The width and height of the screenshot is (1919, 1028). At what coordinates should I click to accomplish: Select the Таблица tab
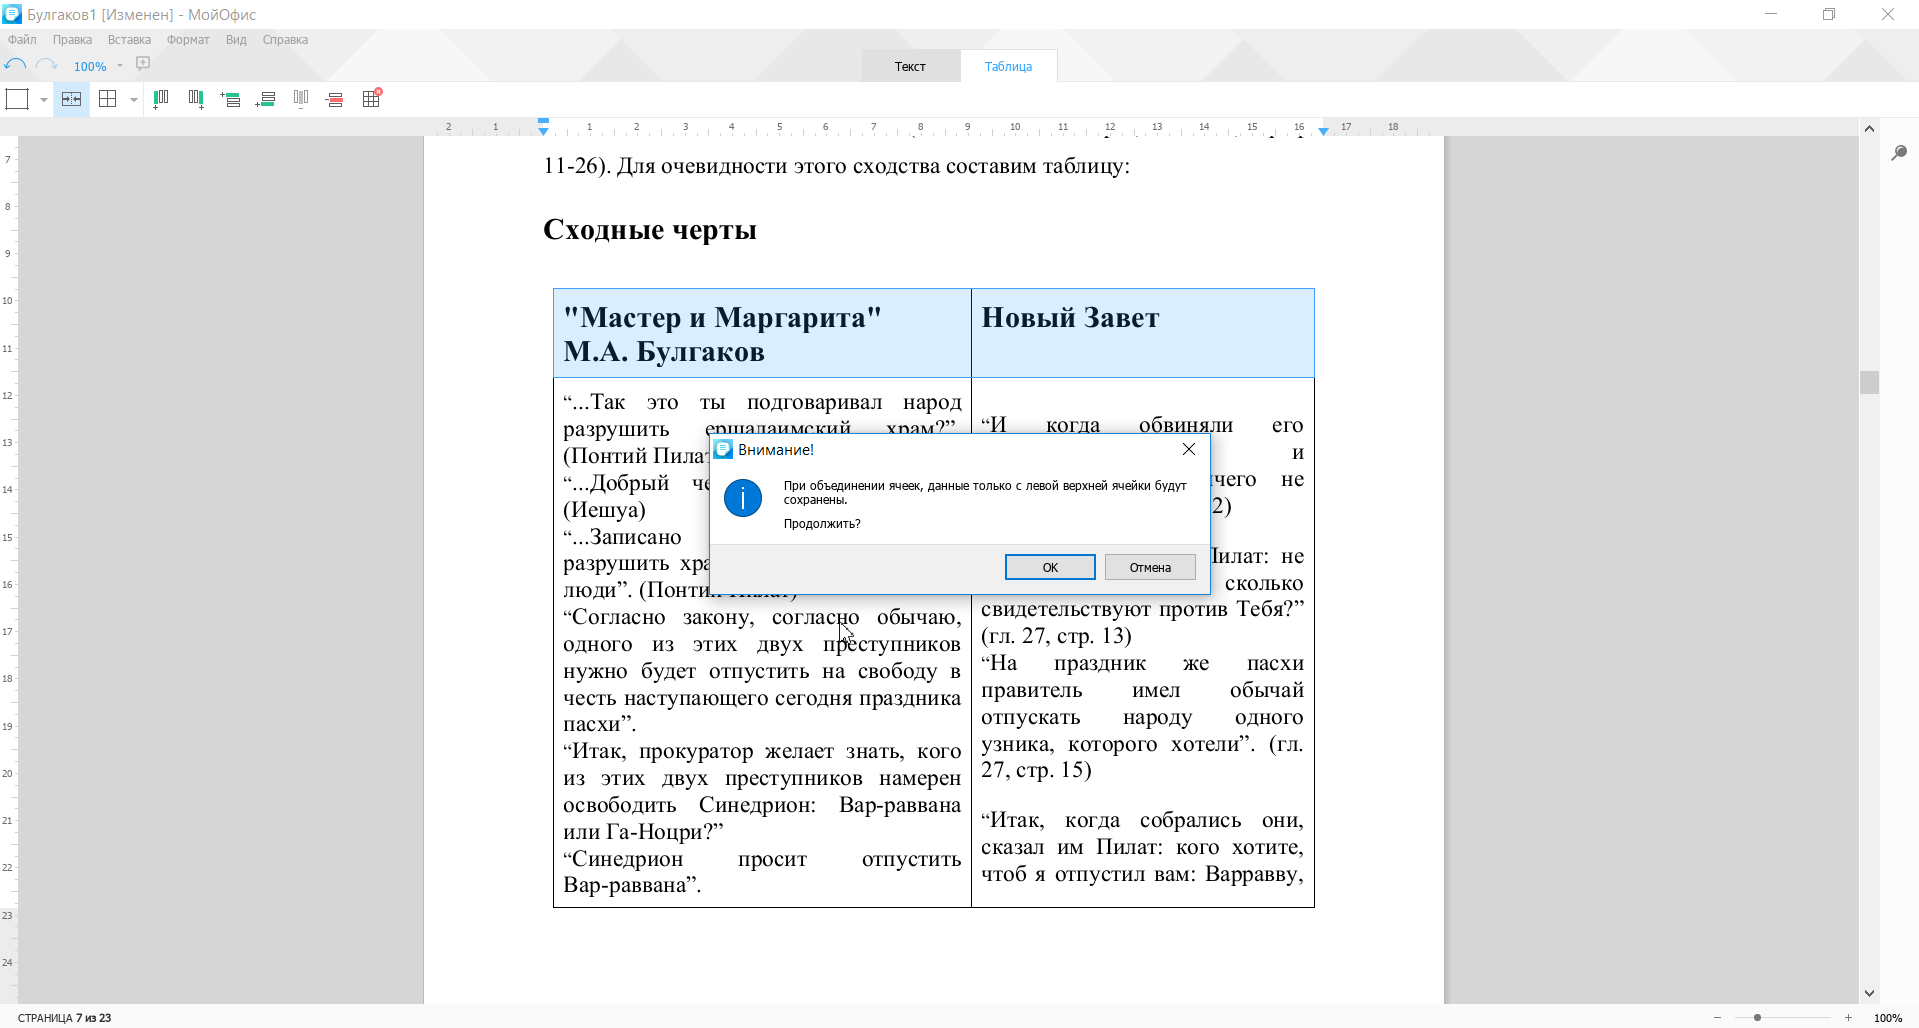[x=1008, y=66]
